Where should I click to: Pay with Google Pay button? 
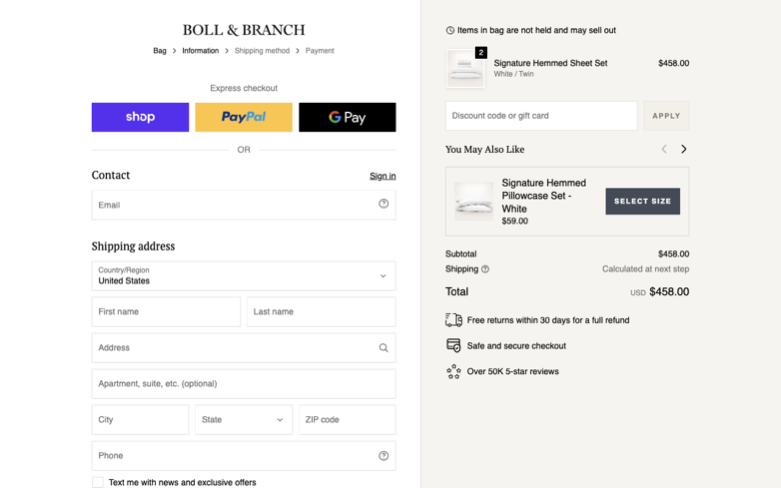[347, 117]
